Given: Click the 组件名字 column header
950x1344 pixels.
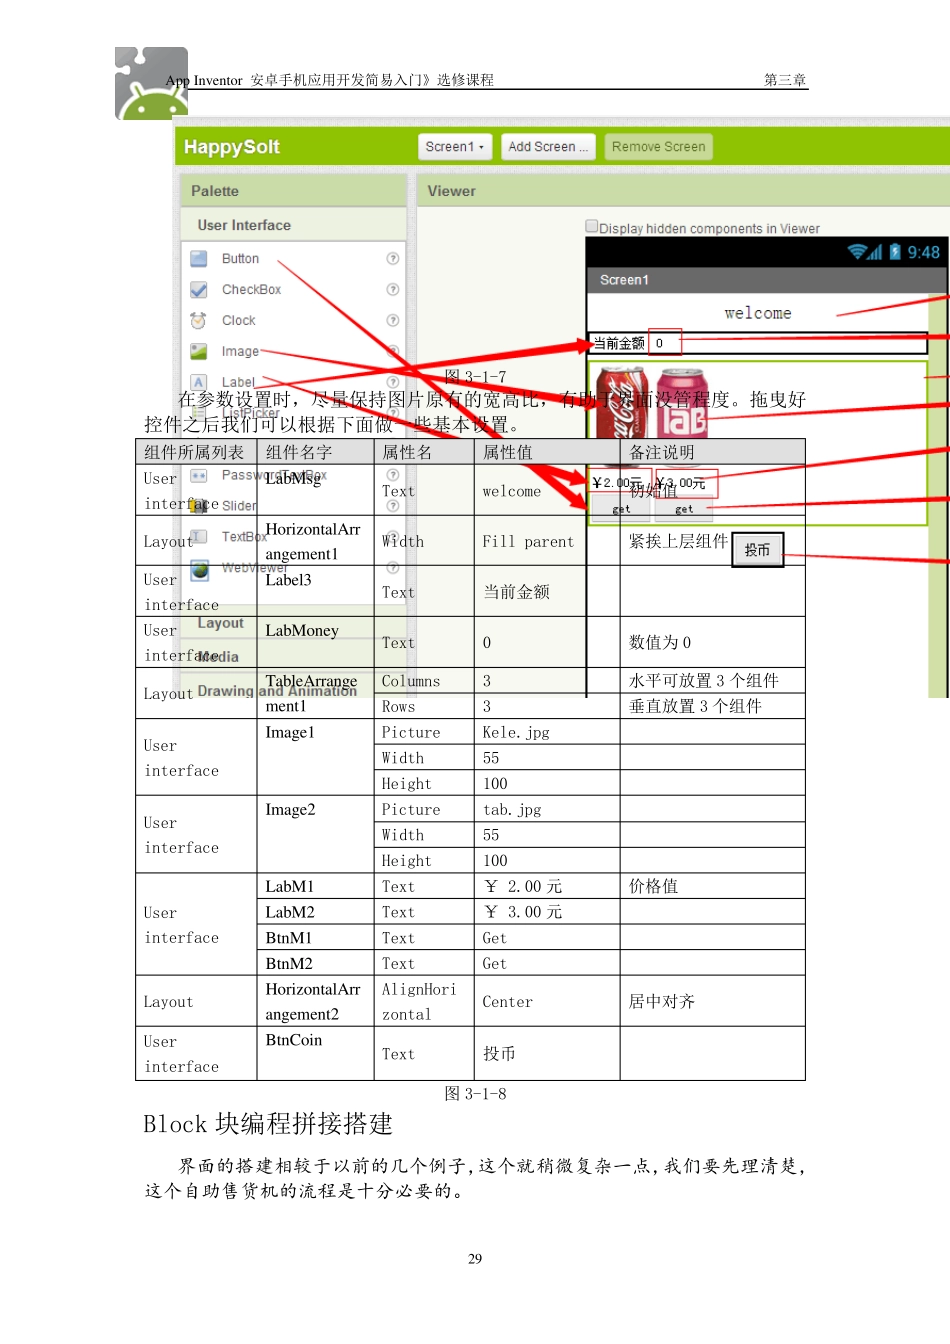Looking at the screenshot, I should [x=315, y=452].
